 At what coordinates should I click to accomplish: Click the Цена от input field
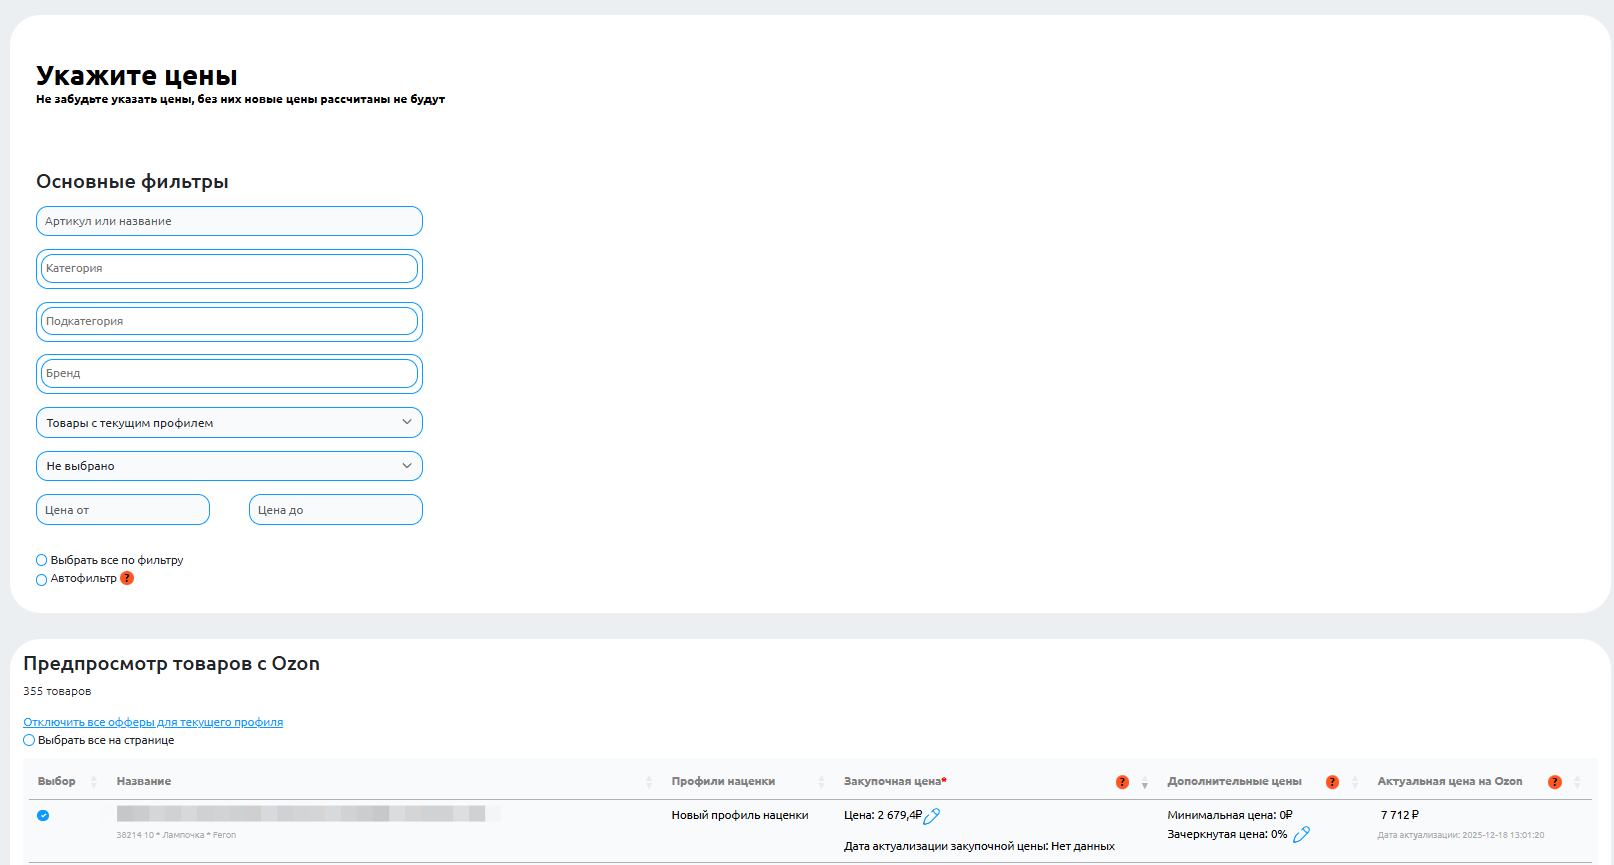(123, 510)
